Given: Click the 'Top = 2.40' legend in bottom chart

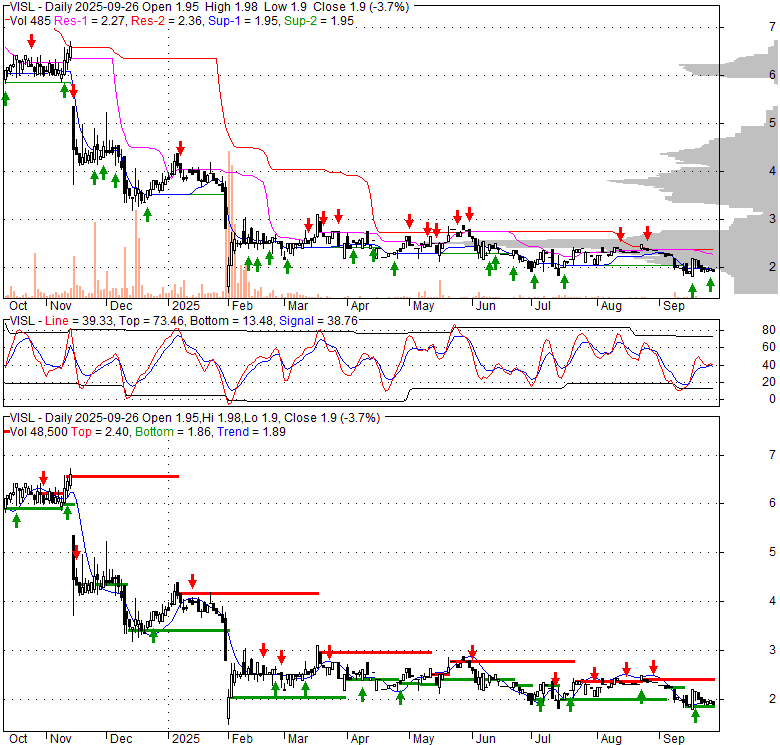Looking at the screenshot, I should click(100, 432).
